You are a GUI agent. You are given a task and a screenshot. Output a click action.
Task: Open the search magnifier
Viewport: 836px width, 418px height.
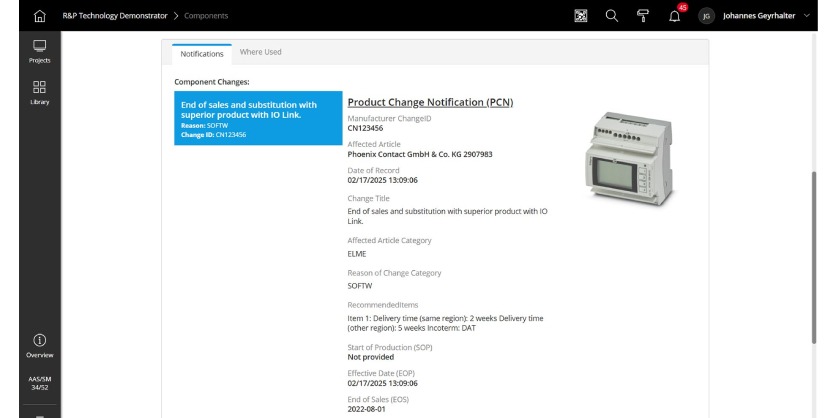tap(612, 16)
